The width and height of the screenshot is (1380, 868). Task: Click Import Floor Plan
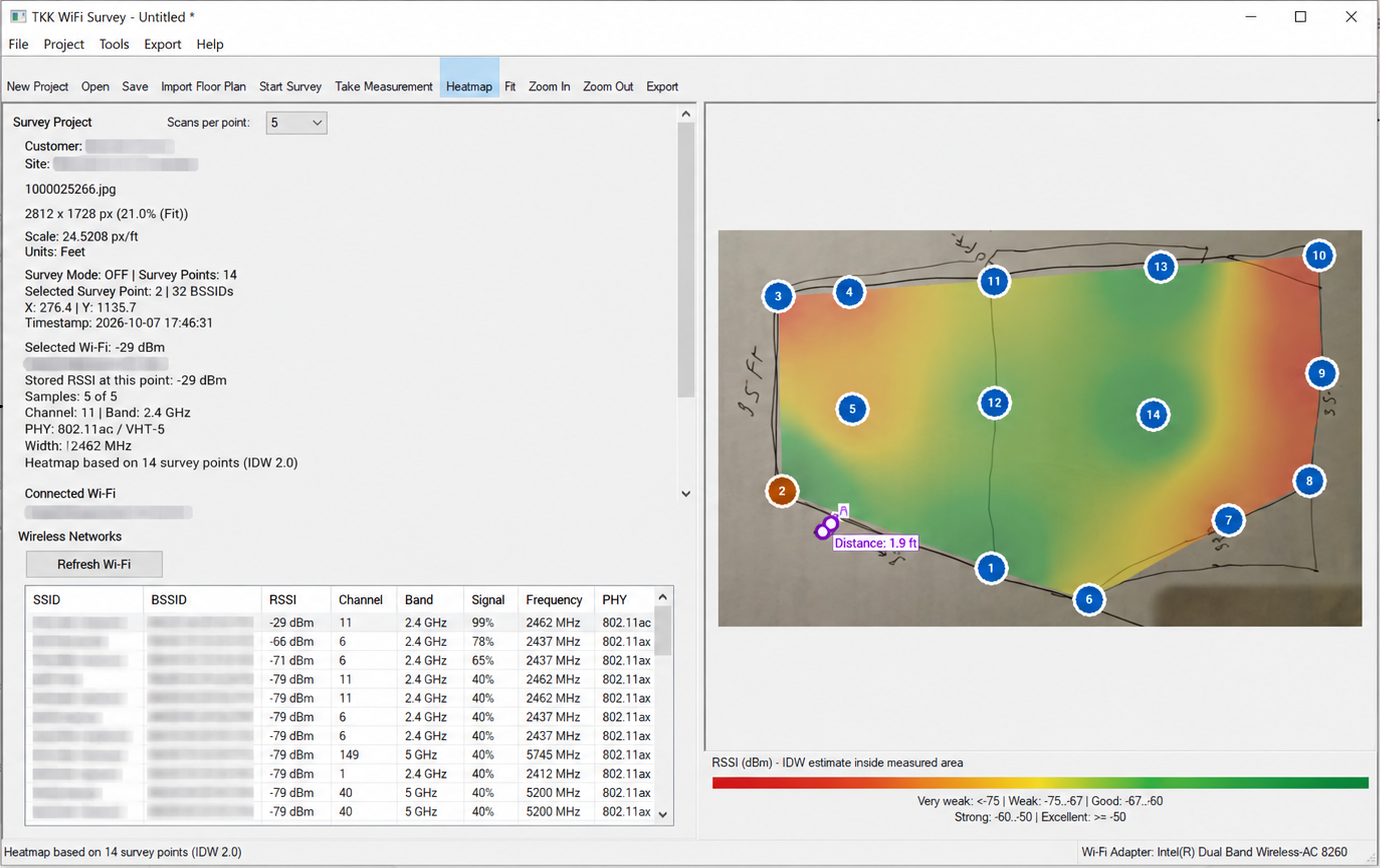(204, 86)
